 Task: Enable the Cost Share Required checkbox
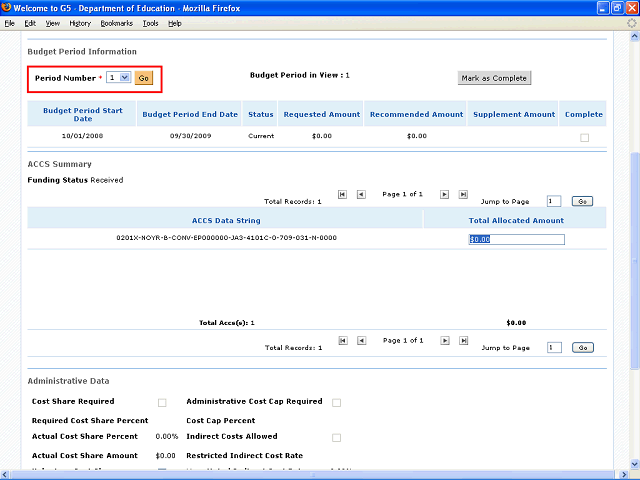point(162,403)
